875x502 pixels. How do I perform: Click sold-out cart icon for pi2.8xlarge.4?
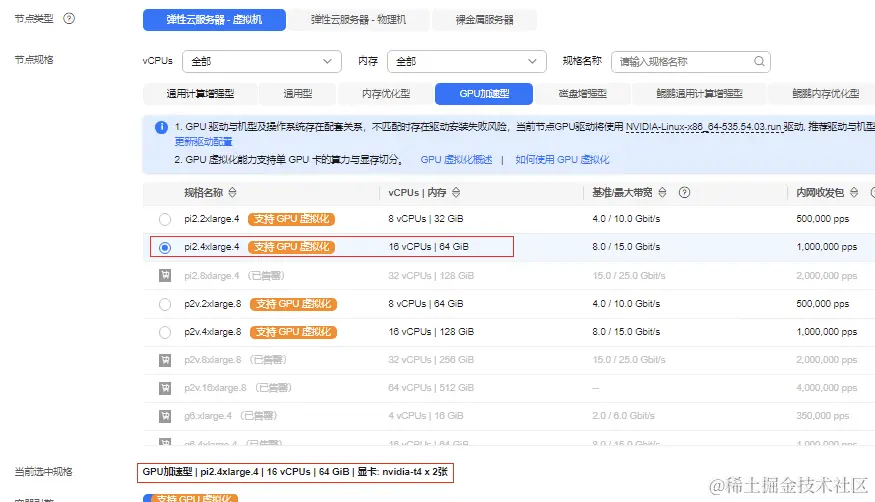click(165, 276)
